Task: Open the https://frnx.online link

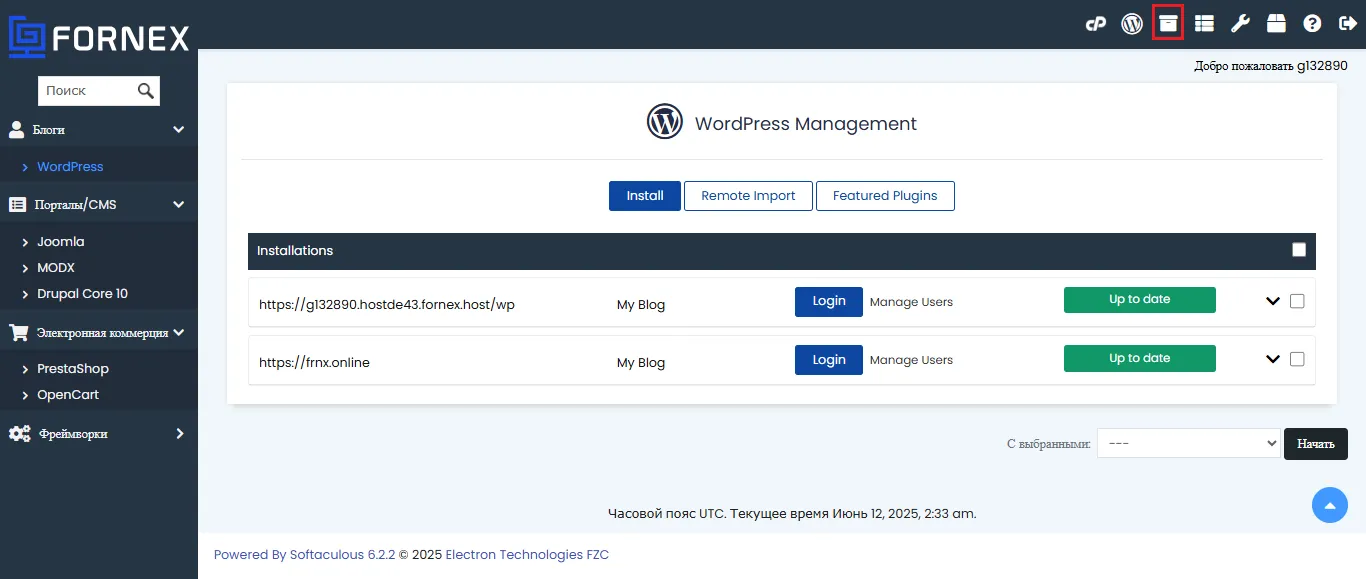Action: pos(314,363)
